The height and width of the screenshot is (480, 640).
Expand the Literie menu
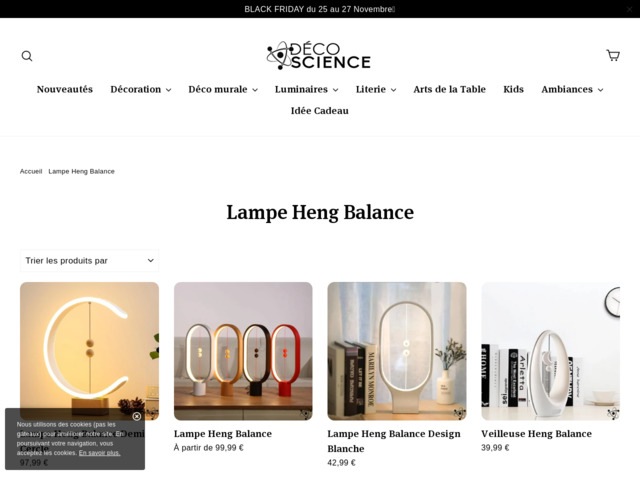pos(376,89)
